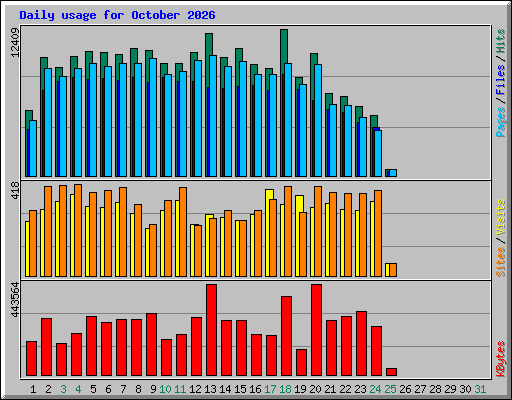The image size is (512, 400).
Task: Click day 4 on the x-axis
Action: [78, 389]
